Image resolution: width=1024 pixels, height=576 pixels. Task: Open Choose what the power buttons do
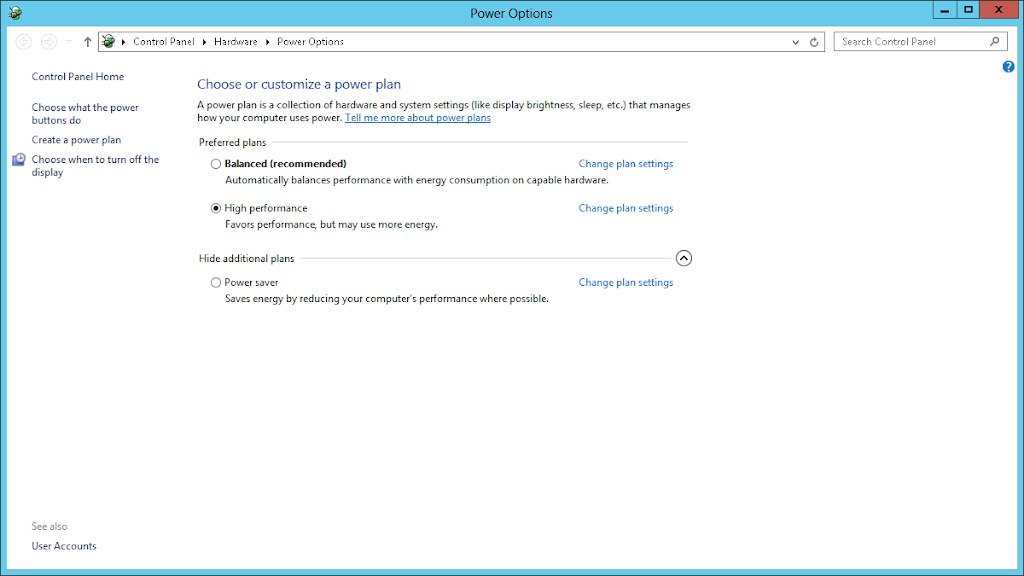pos(85,114)
